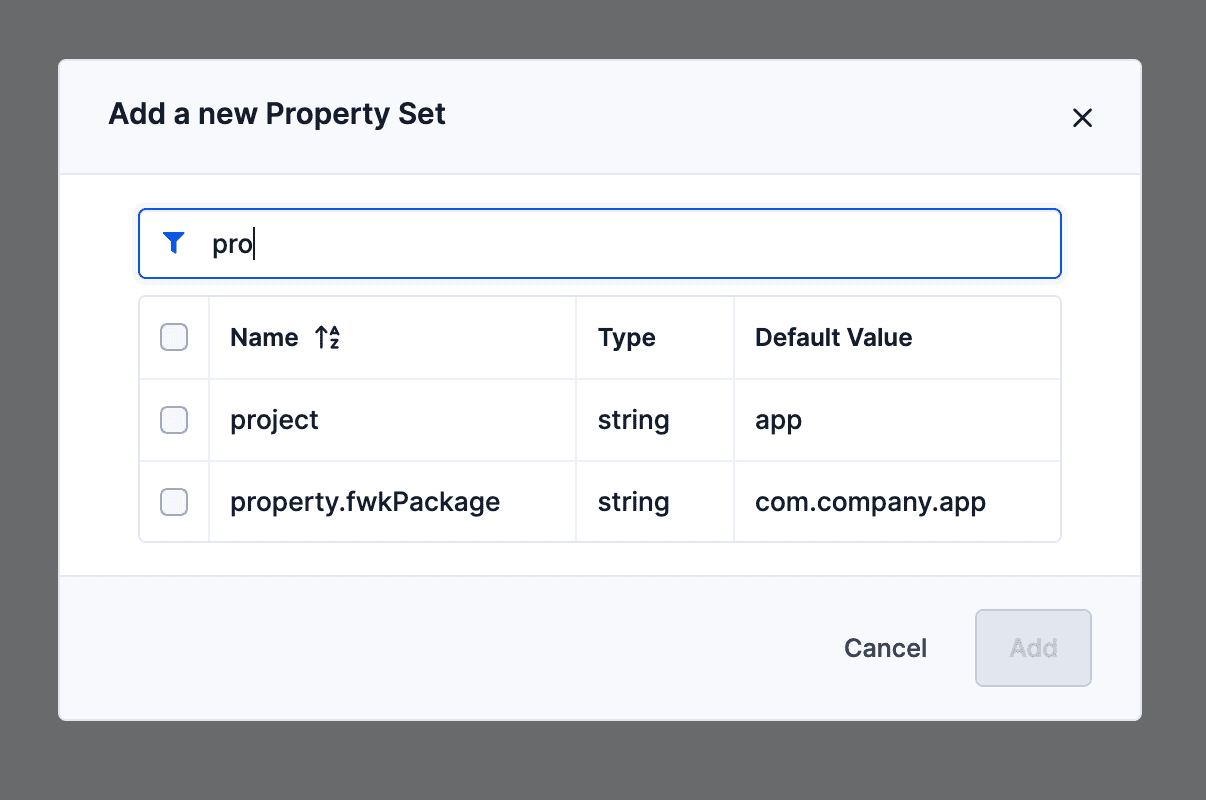Image resolution: width=1206 pixels, height=800 pixels.
Task: Click the dimmed backdrop outside the dialog
Action: click(x=600, y=760)
